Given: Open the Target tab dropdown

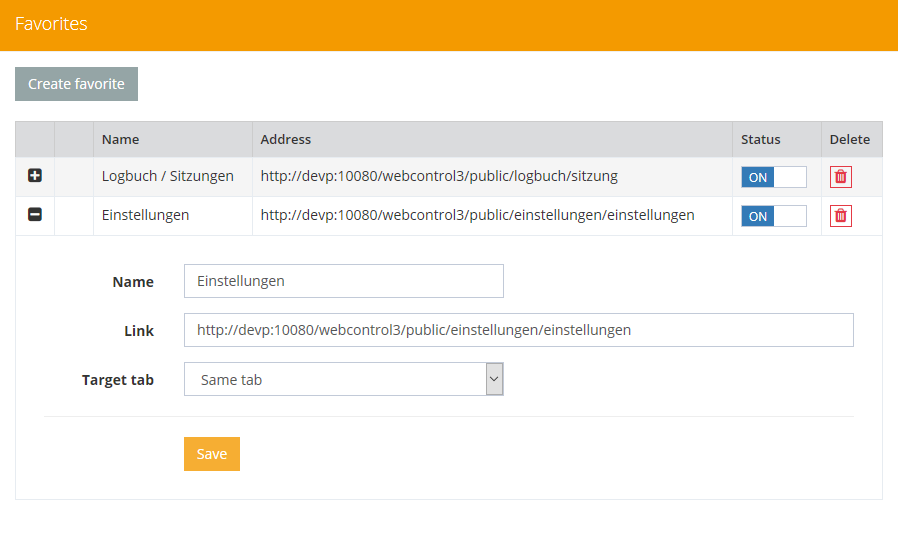Looking at the screenshot, I should (343, 379).
